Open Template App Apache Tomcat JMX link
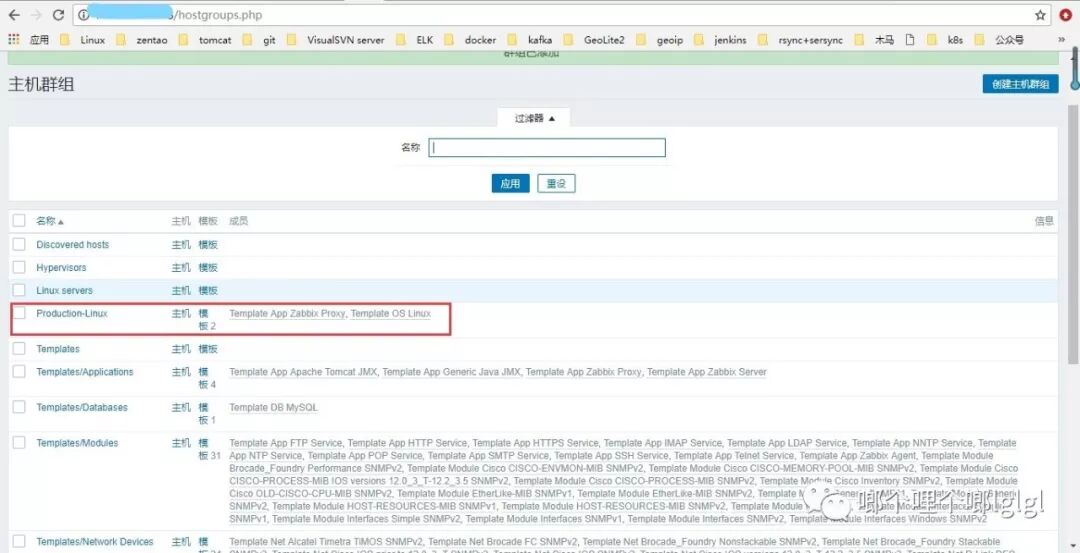This screenshot has height=553, width=1080. pyautogui.click(x=303, y=372)
